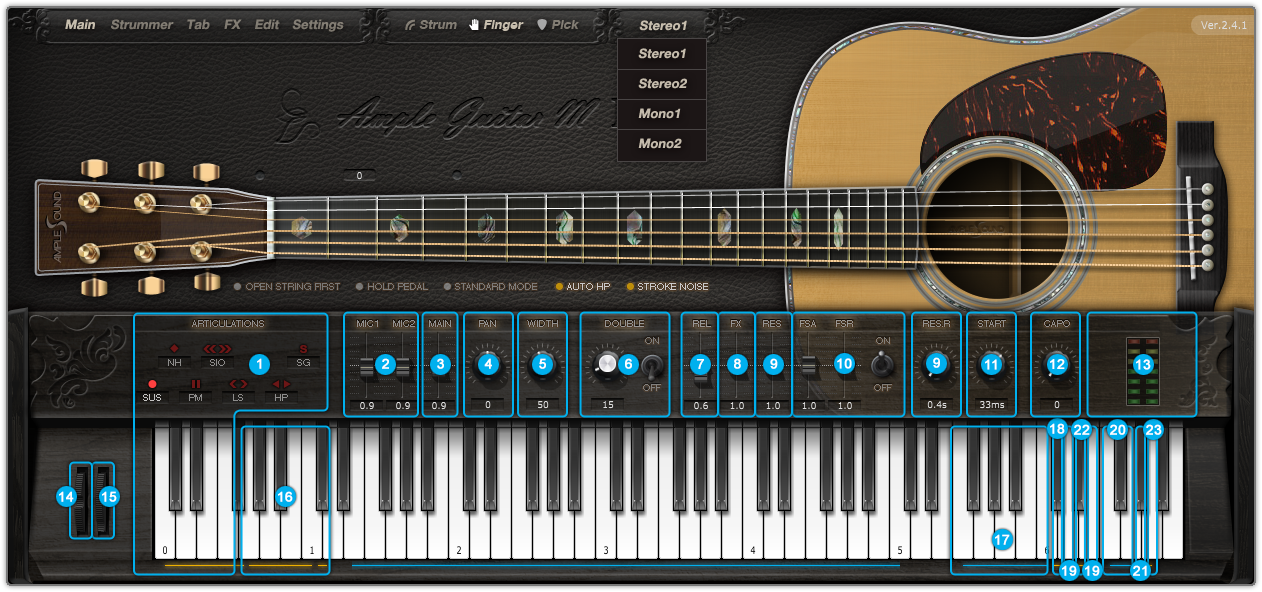Click the RES:R value field showing 0.4s
Screen dimensions: 1262x592
point(936,405)
